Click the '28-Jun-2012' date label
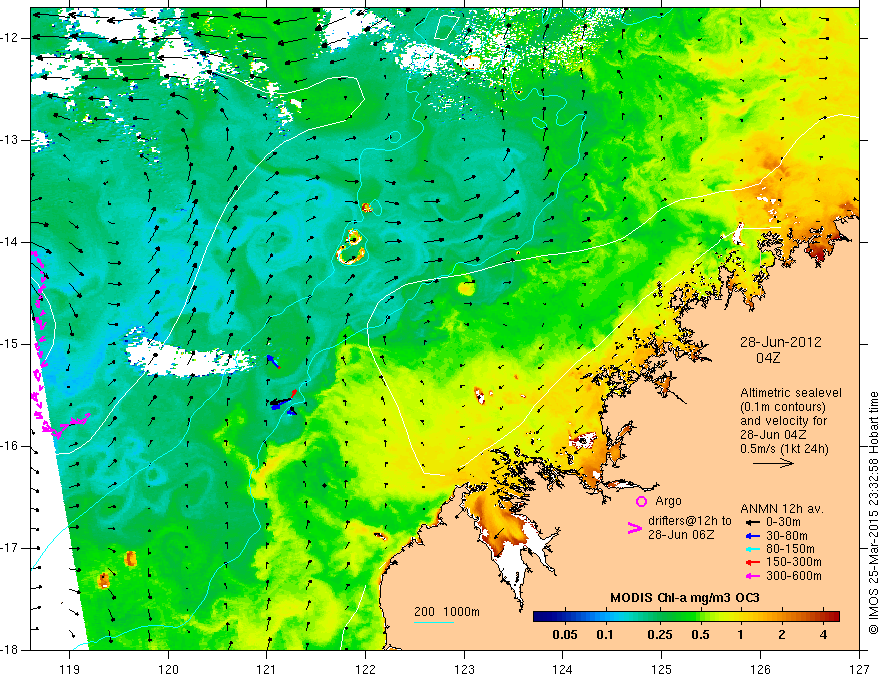This screenshot has height=680, width=880. (x=780, y=342)
